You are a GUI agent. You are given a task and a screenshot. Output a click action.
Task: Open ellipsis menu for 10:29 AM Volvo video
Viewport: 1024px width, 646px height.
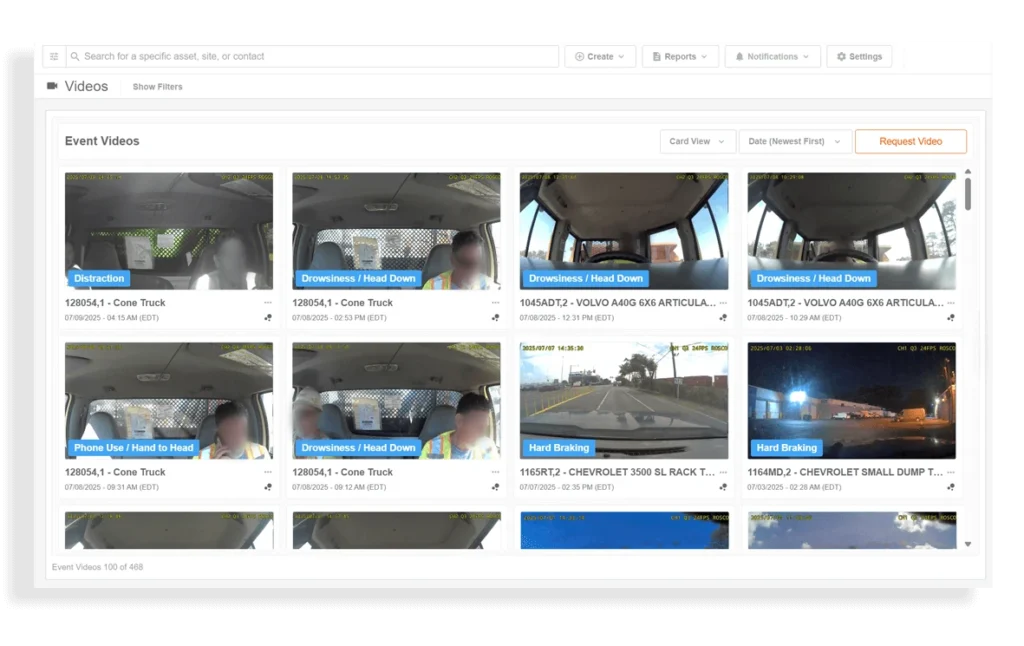click(x=951, y=303)
